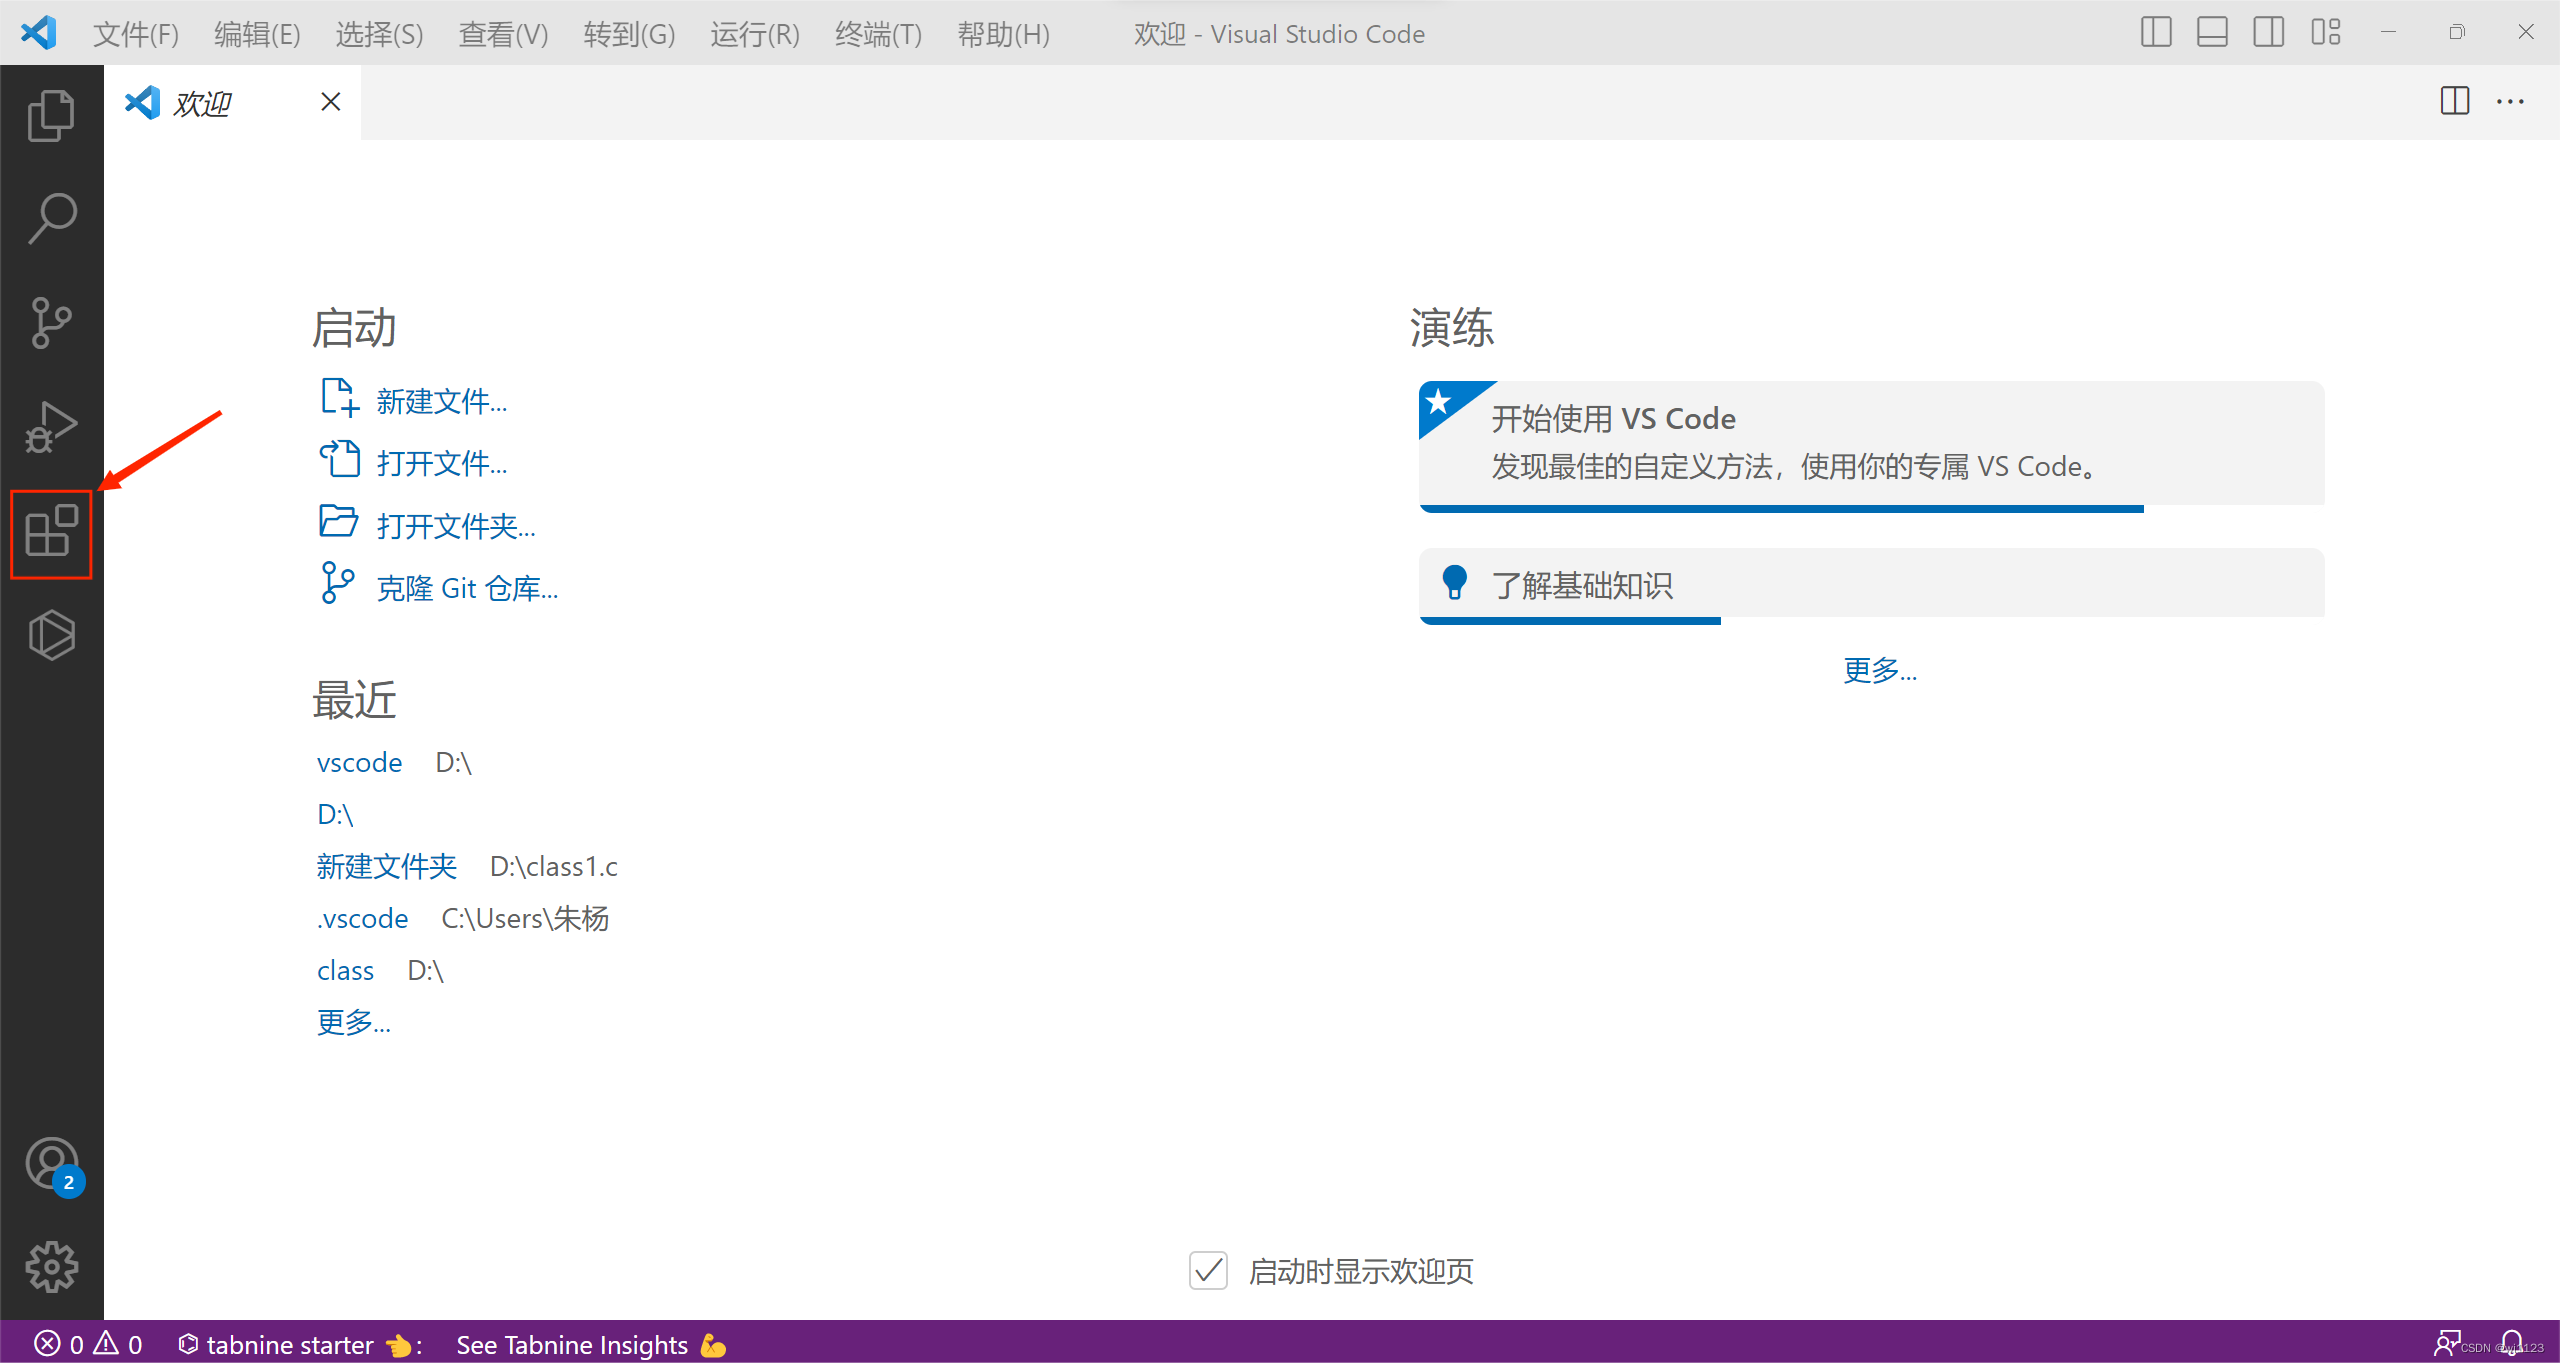Expand 更多... under recent folders

click(354, 1023)
